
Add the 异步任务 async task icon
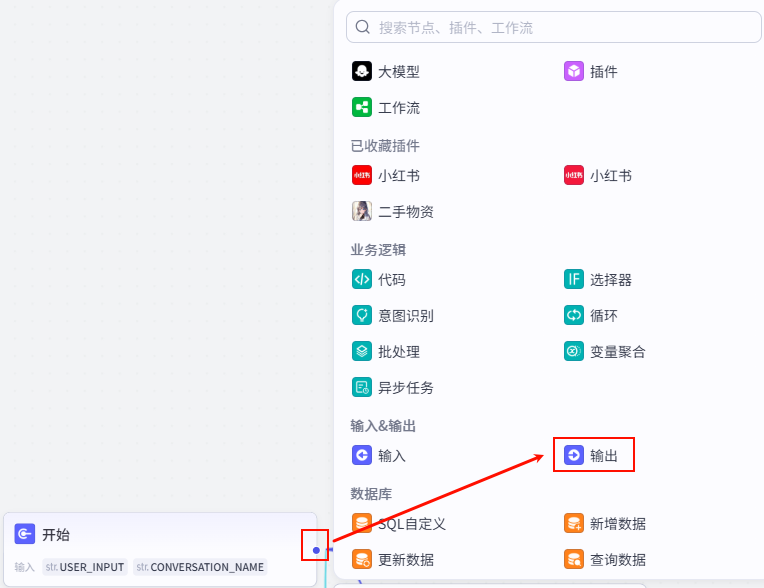coord(362,387)
